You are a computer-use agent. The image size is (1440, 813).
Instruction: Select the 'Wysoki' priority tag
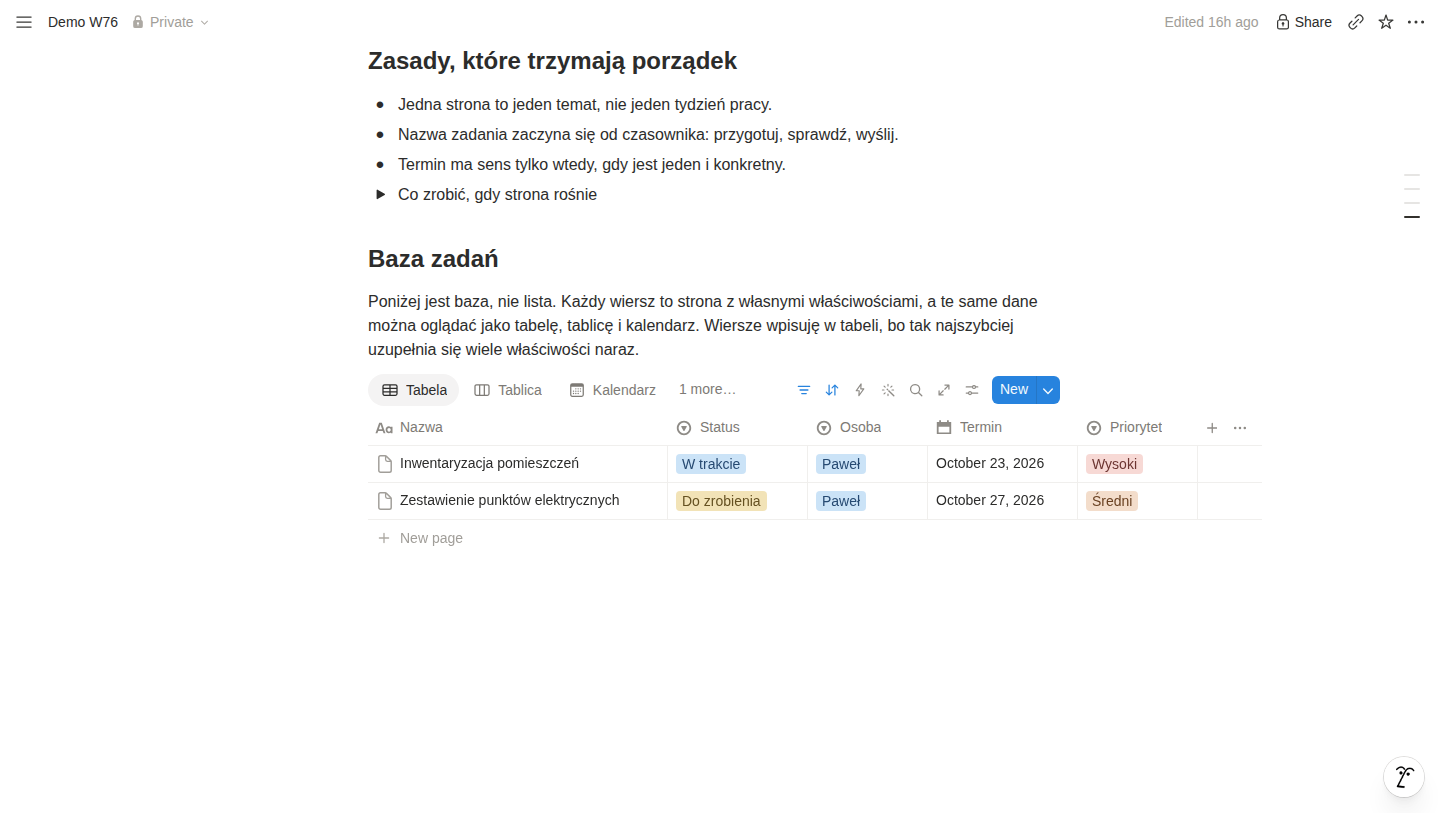[x=1114, y=464]
